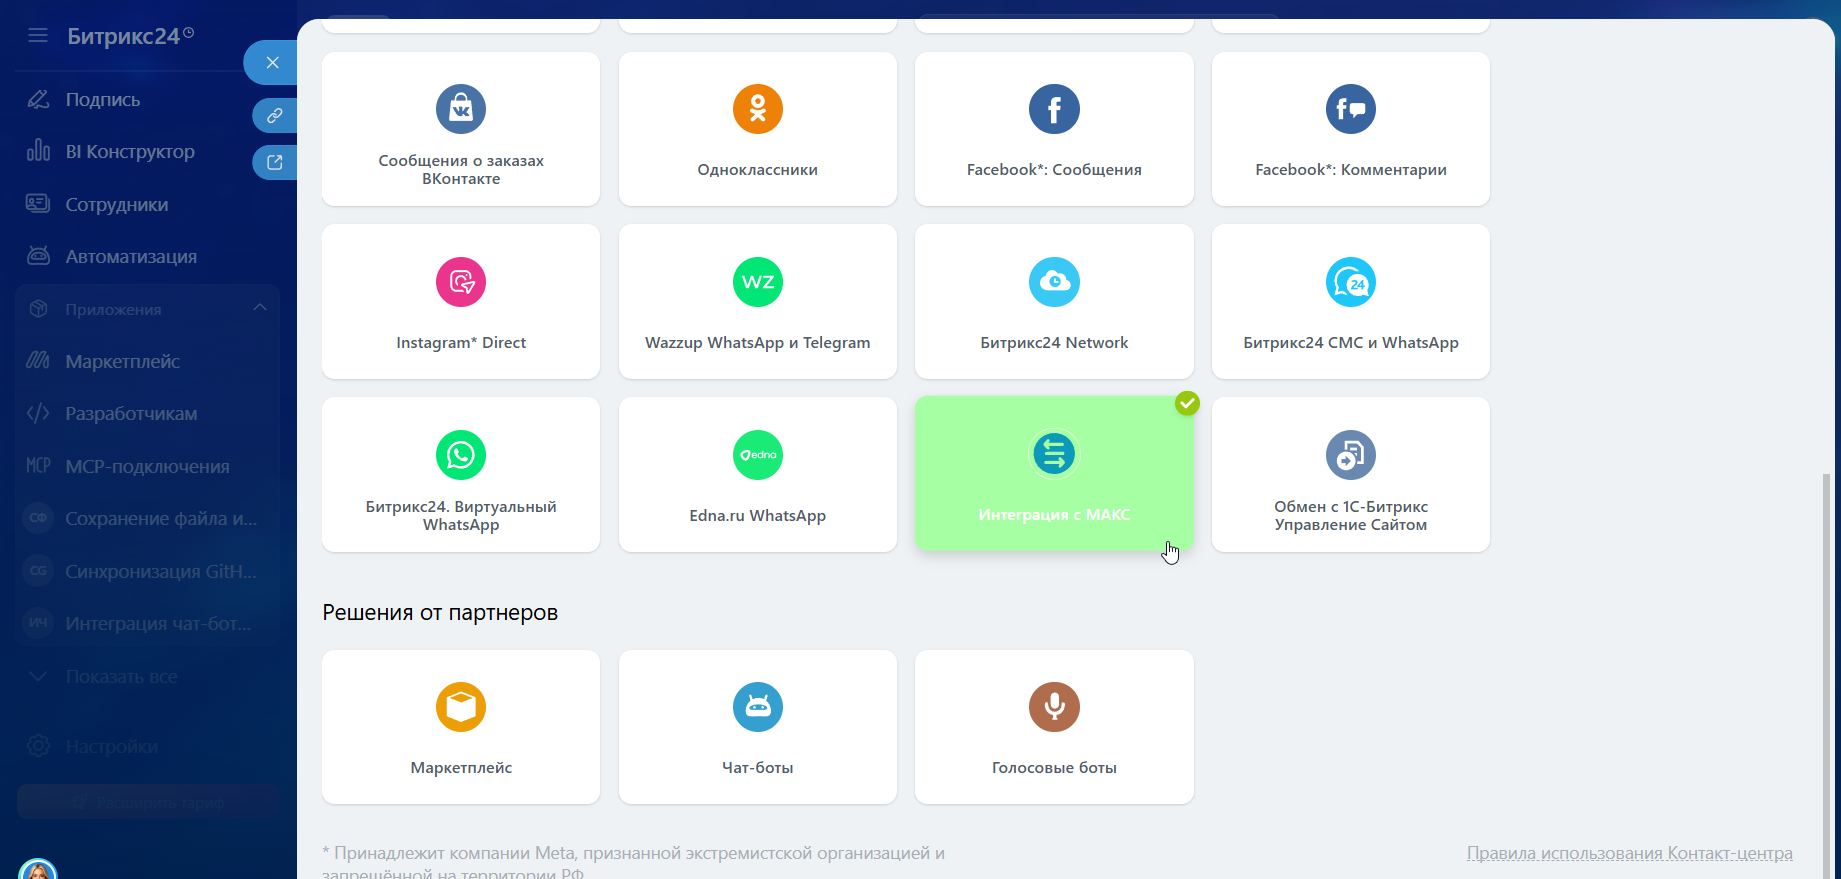
Task: Close the slider panel with X button
Action: [x=272, y=63]
